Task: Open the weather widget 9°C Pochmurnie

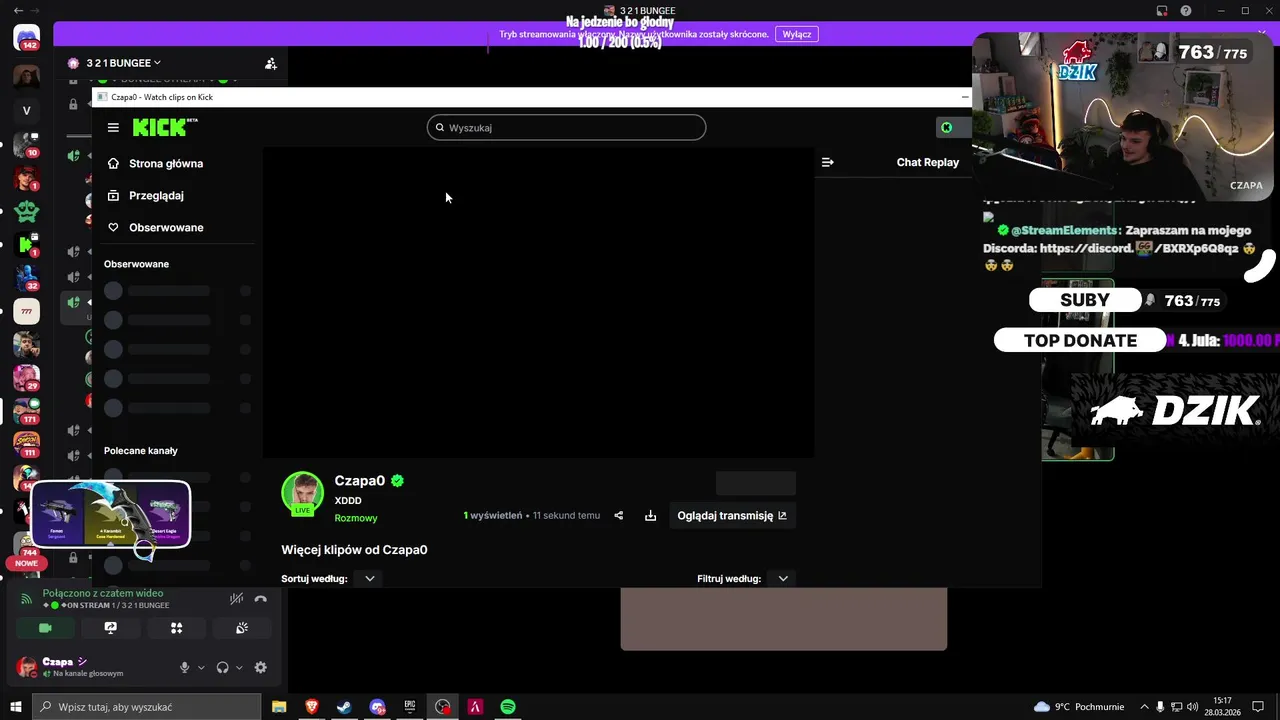Action: (x=1078, y=707)
